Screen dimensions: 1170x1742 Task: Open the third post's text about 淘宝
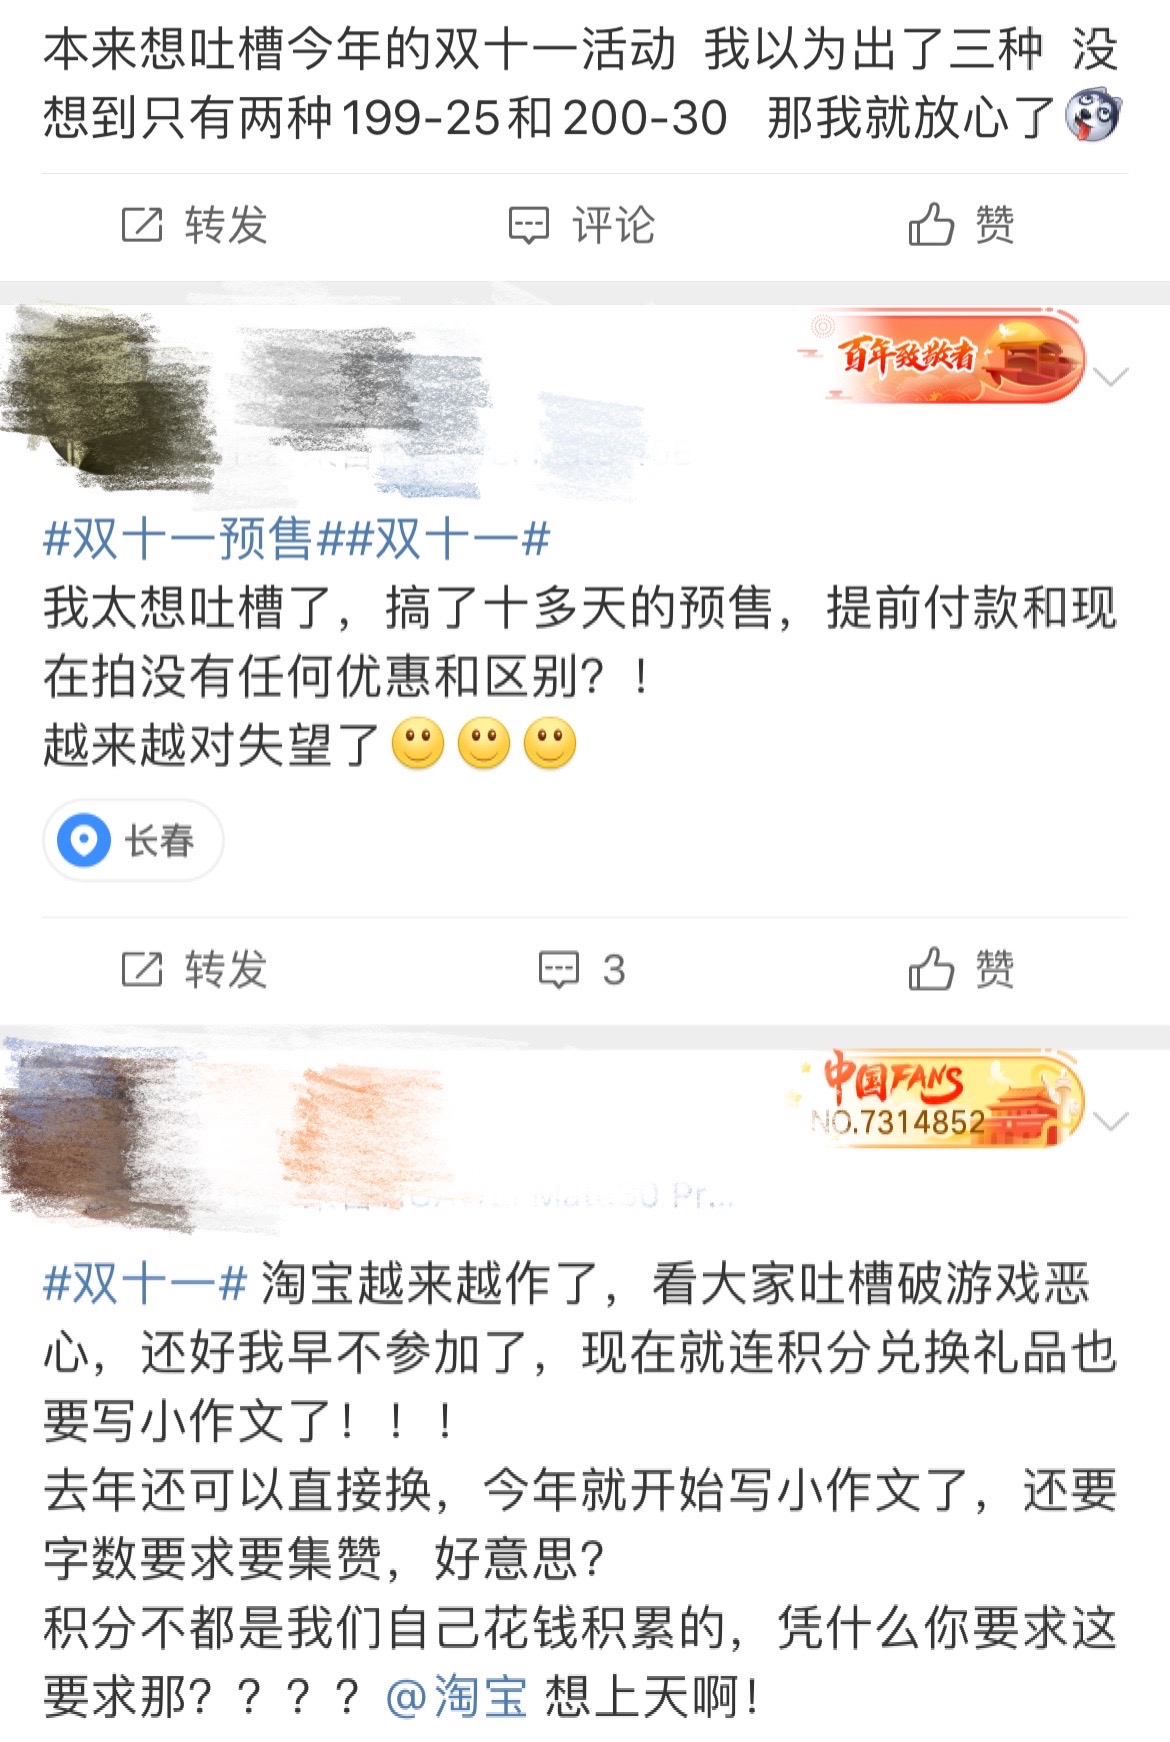coord(580,1490)
